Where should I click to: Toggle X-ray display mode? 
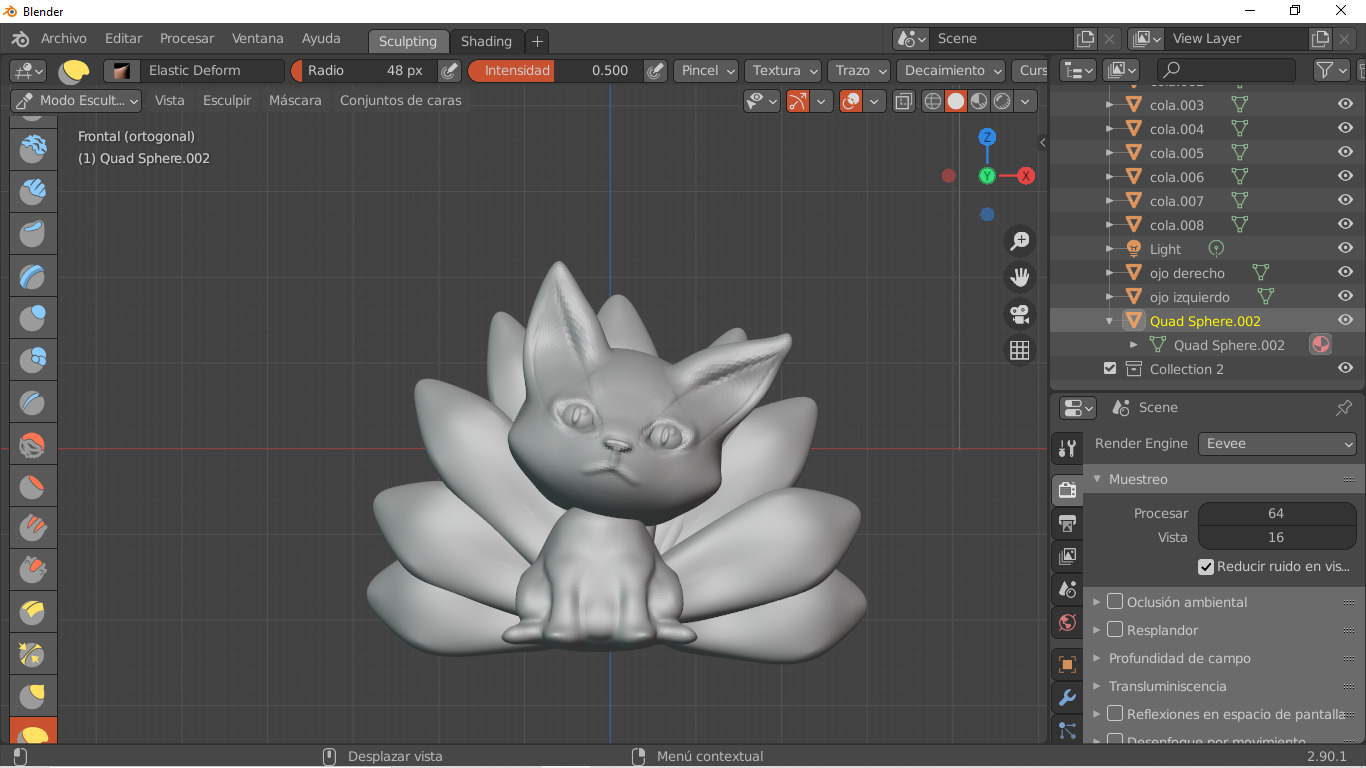point(904,101)
